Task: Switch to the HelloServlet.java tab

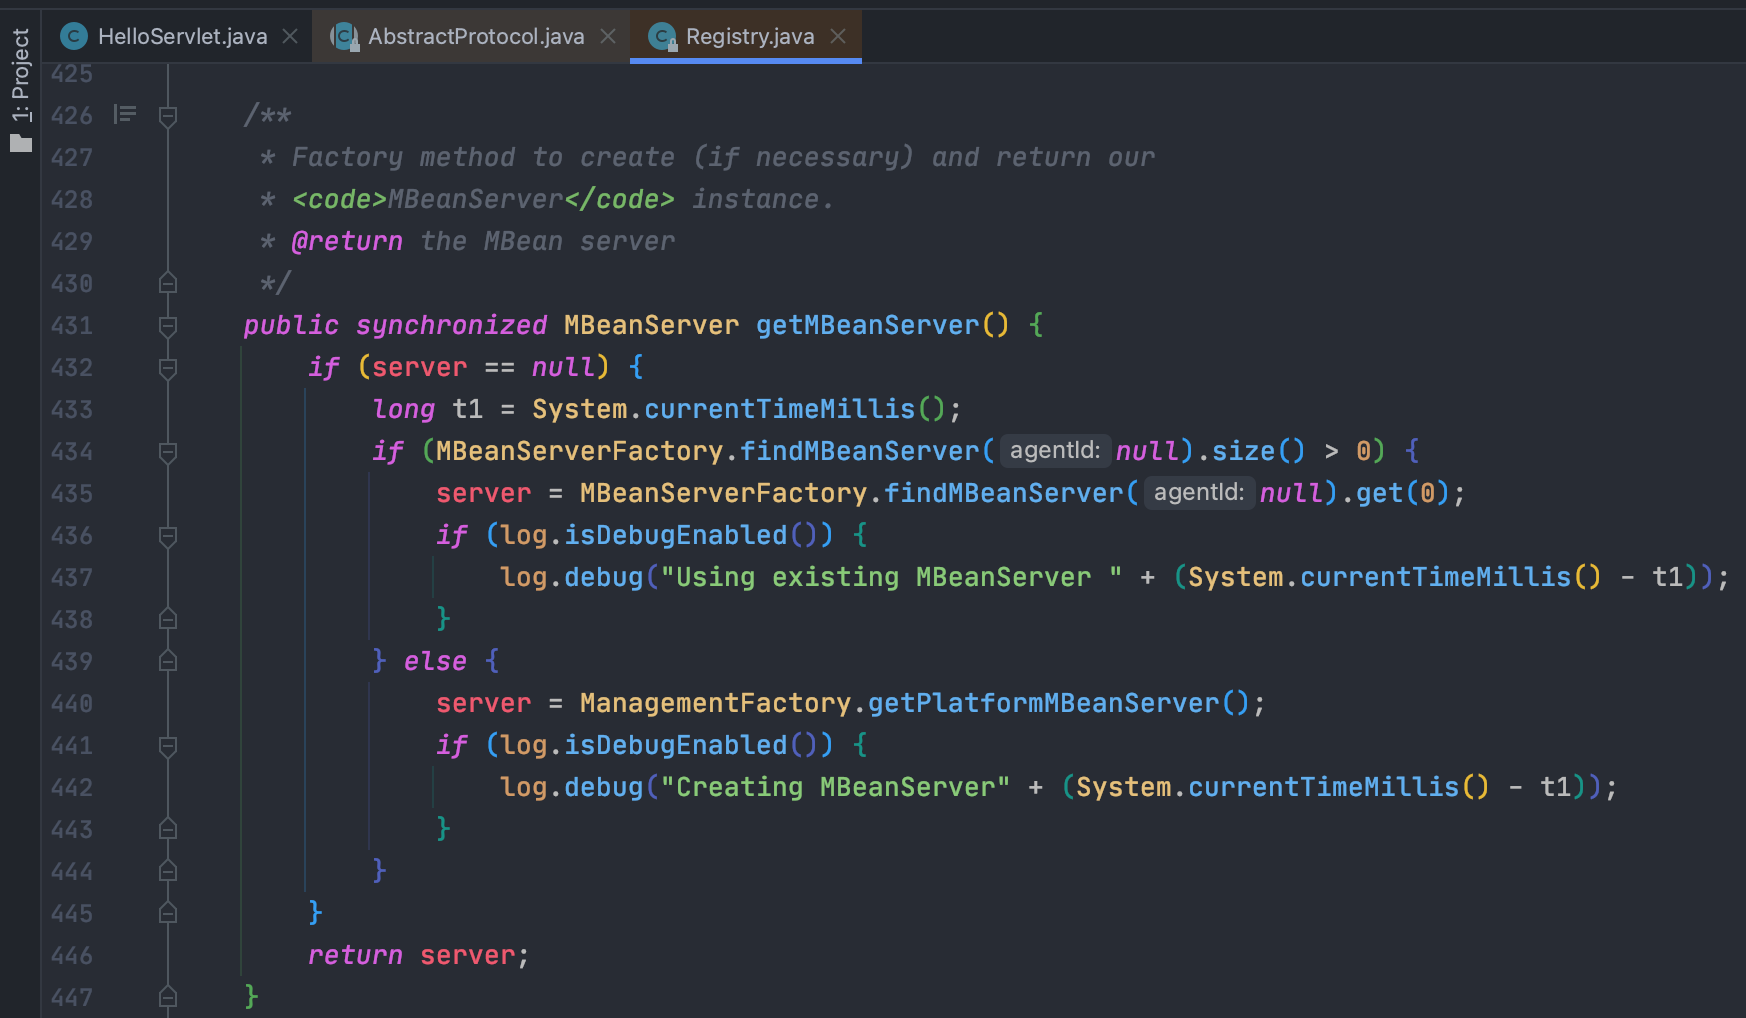Action: pos(181,37)
